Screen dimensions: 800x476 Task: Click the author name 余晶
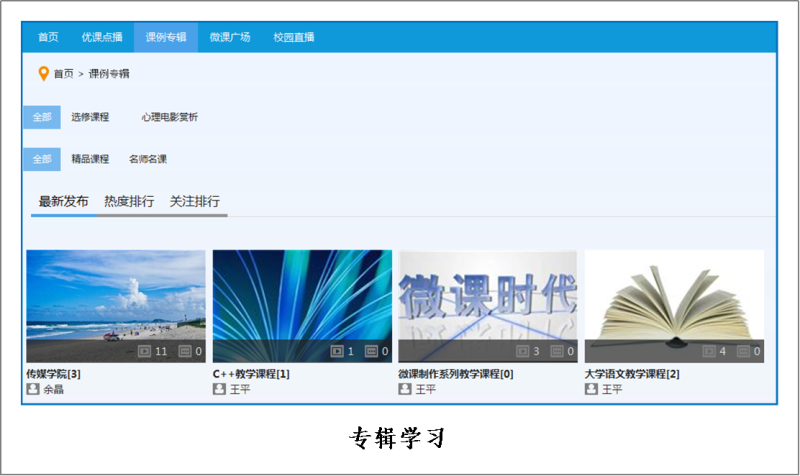[x=53, y=389]
